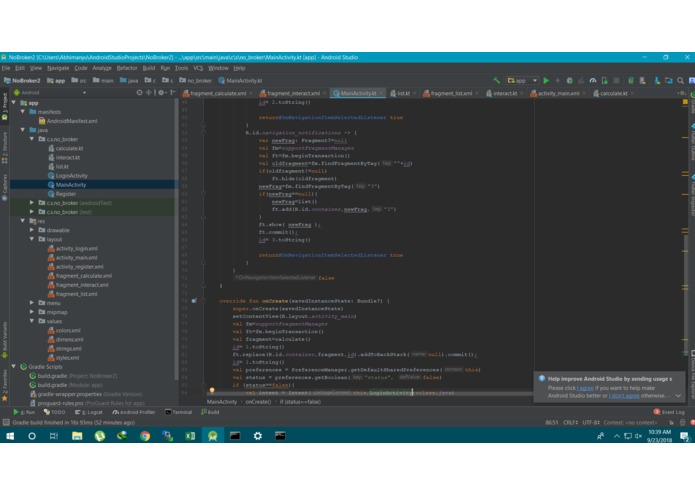The height and width of the screenshot is (494, 695).
Task: Click the Search Everywhere magnifier icon
Action: 680,81
